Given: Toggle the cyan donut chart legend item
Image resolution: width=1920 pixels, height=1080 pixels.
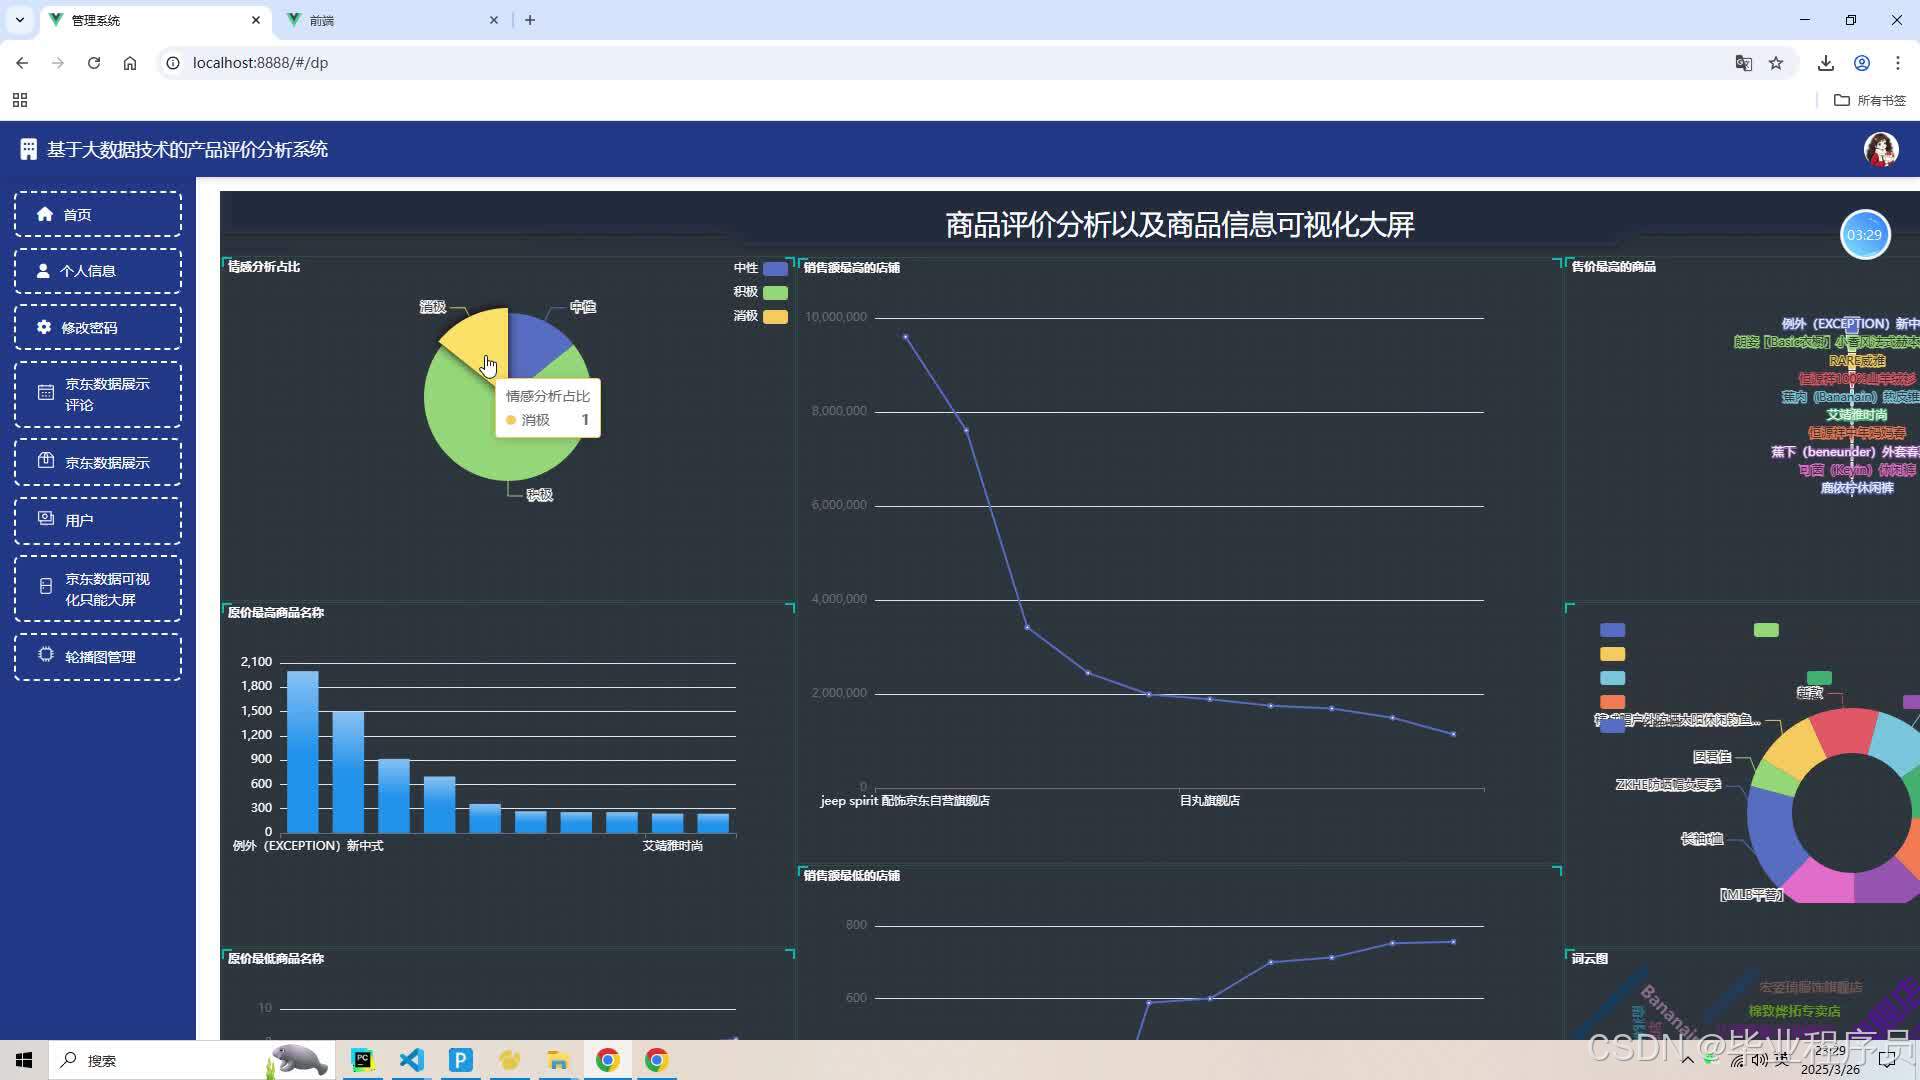Looking at the screenshot, I should point(1612,678).
